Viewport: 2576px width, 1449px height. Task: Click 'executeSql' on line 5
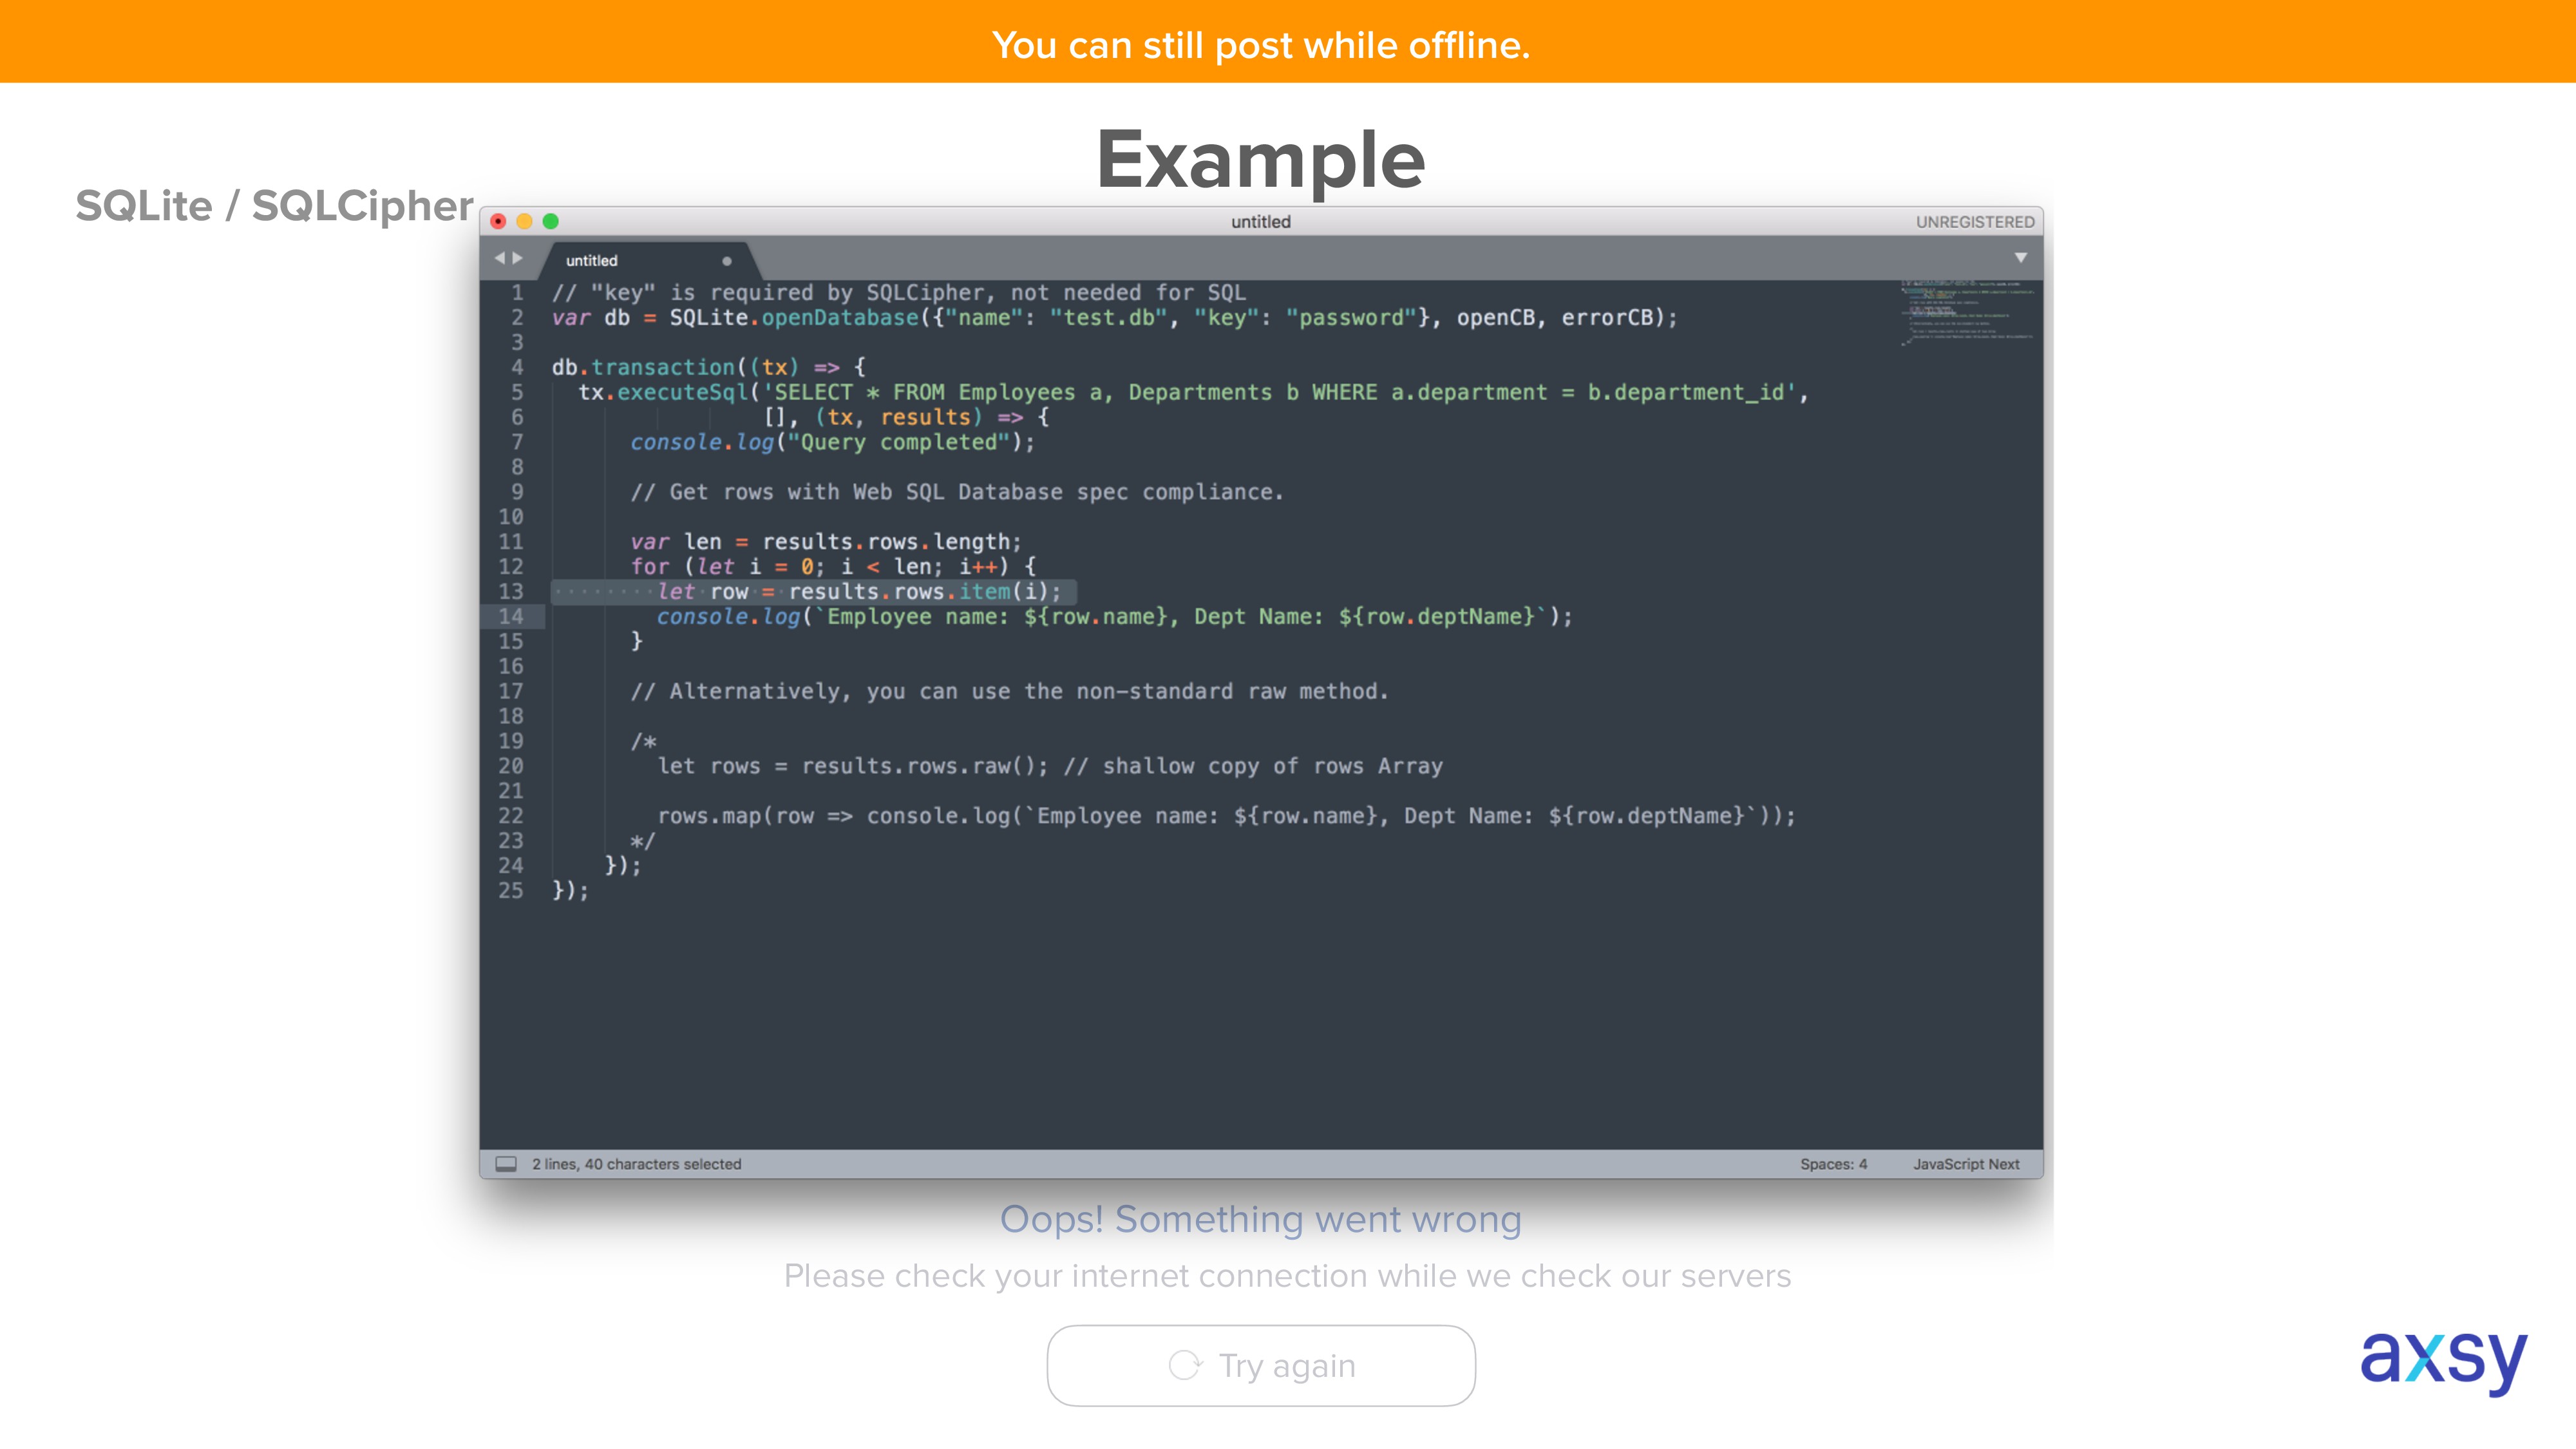(x=683, y=392)
